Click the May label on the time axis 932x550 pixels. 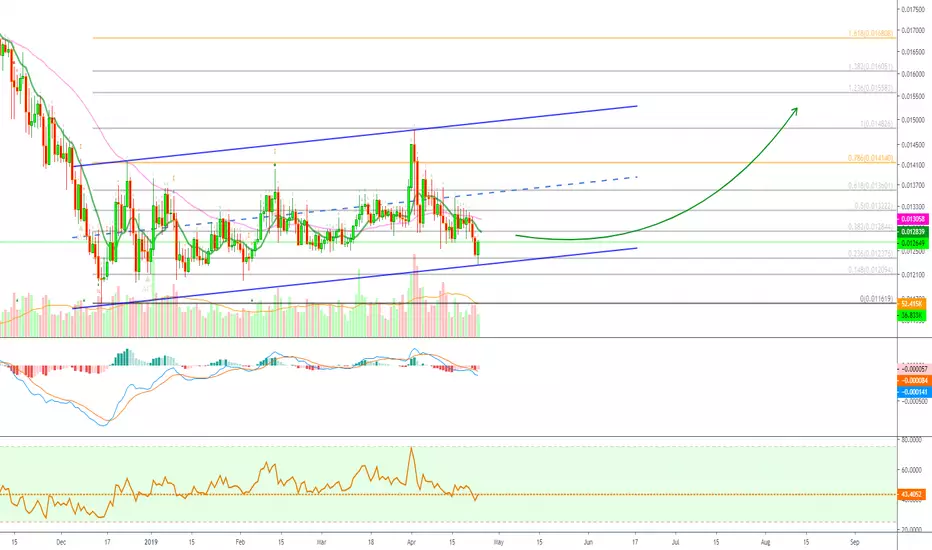(x=498, y=542)
